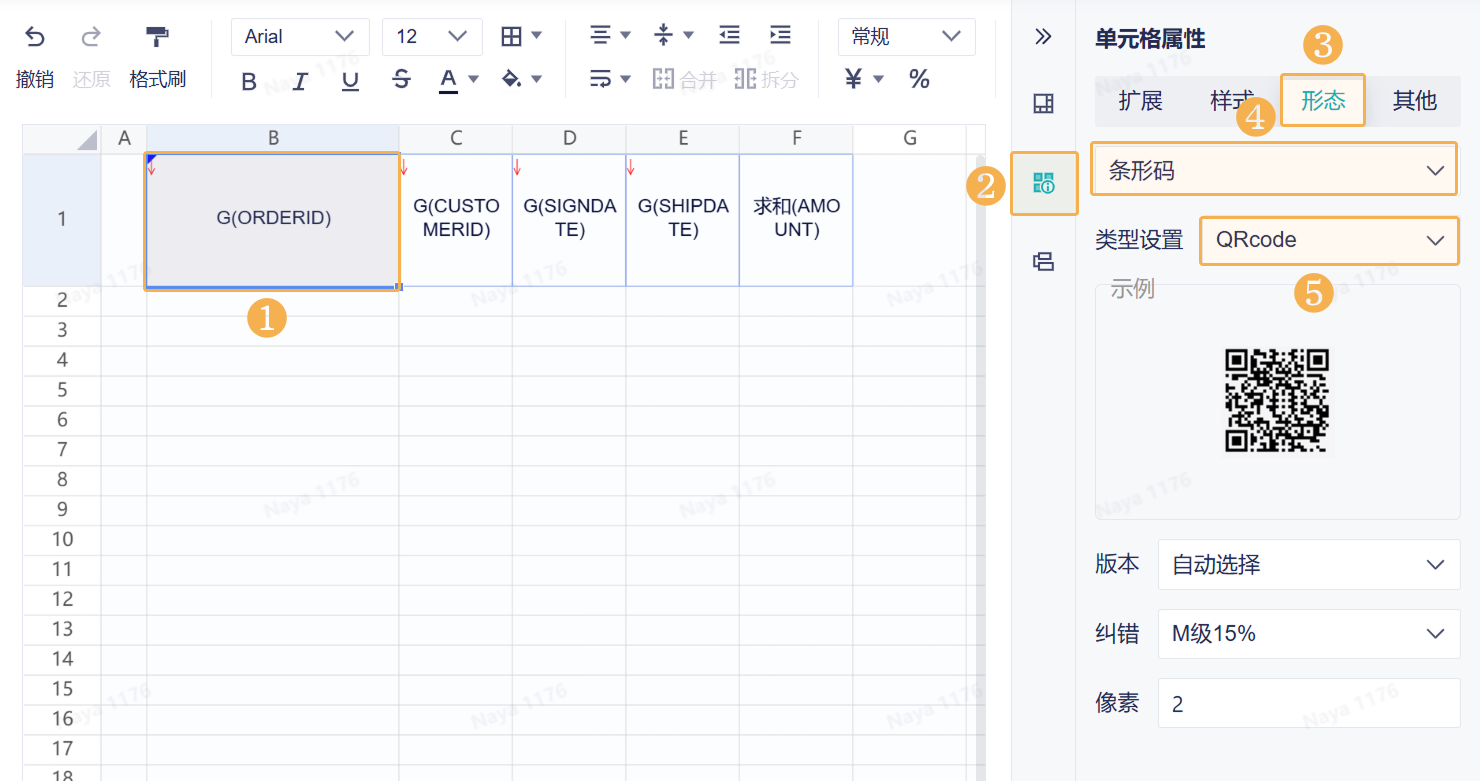The height and width of the screenshot is (781, 1480).
Task: Click the vertical alignment icon
Action: coord(663,36)
